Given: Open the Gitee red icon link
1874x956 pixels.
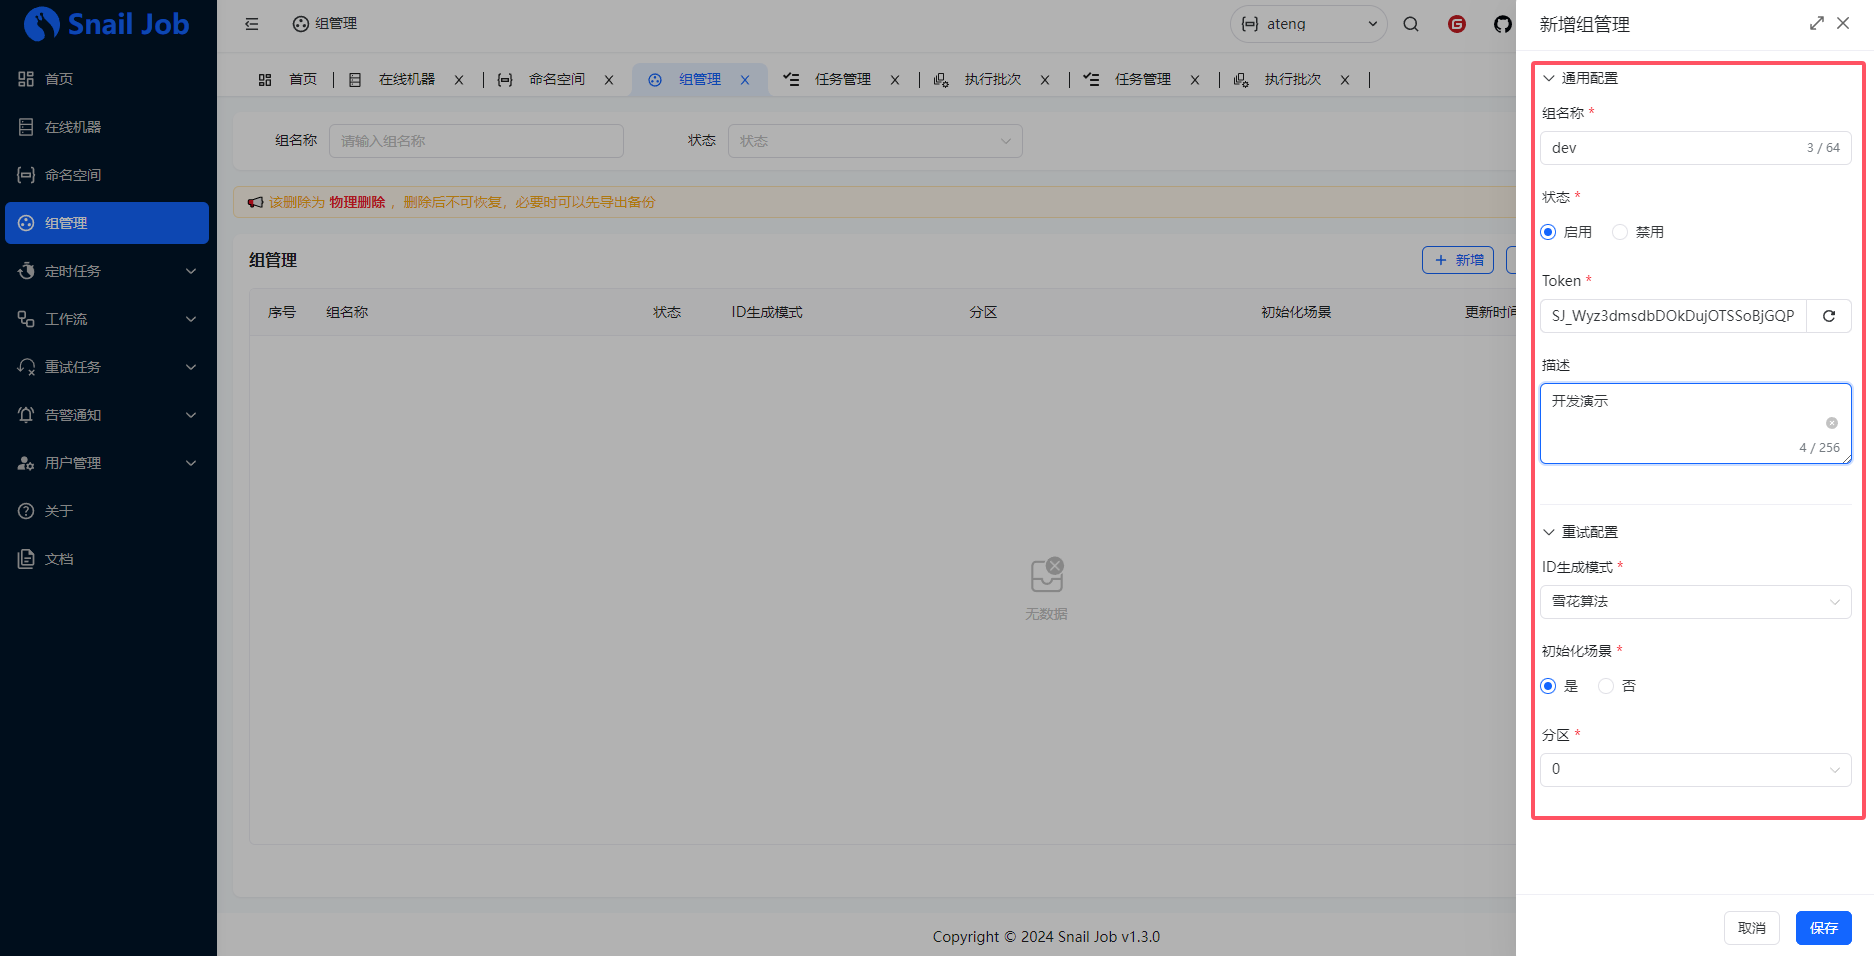Looking at the screenshot, I should pyautogui.click(x=1457, y=24).
